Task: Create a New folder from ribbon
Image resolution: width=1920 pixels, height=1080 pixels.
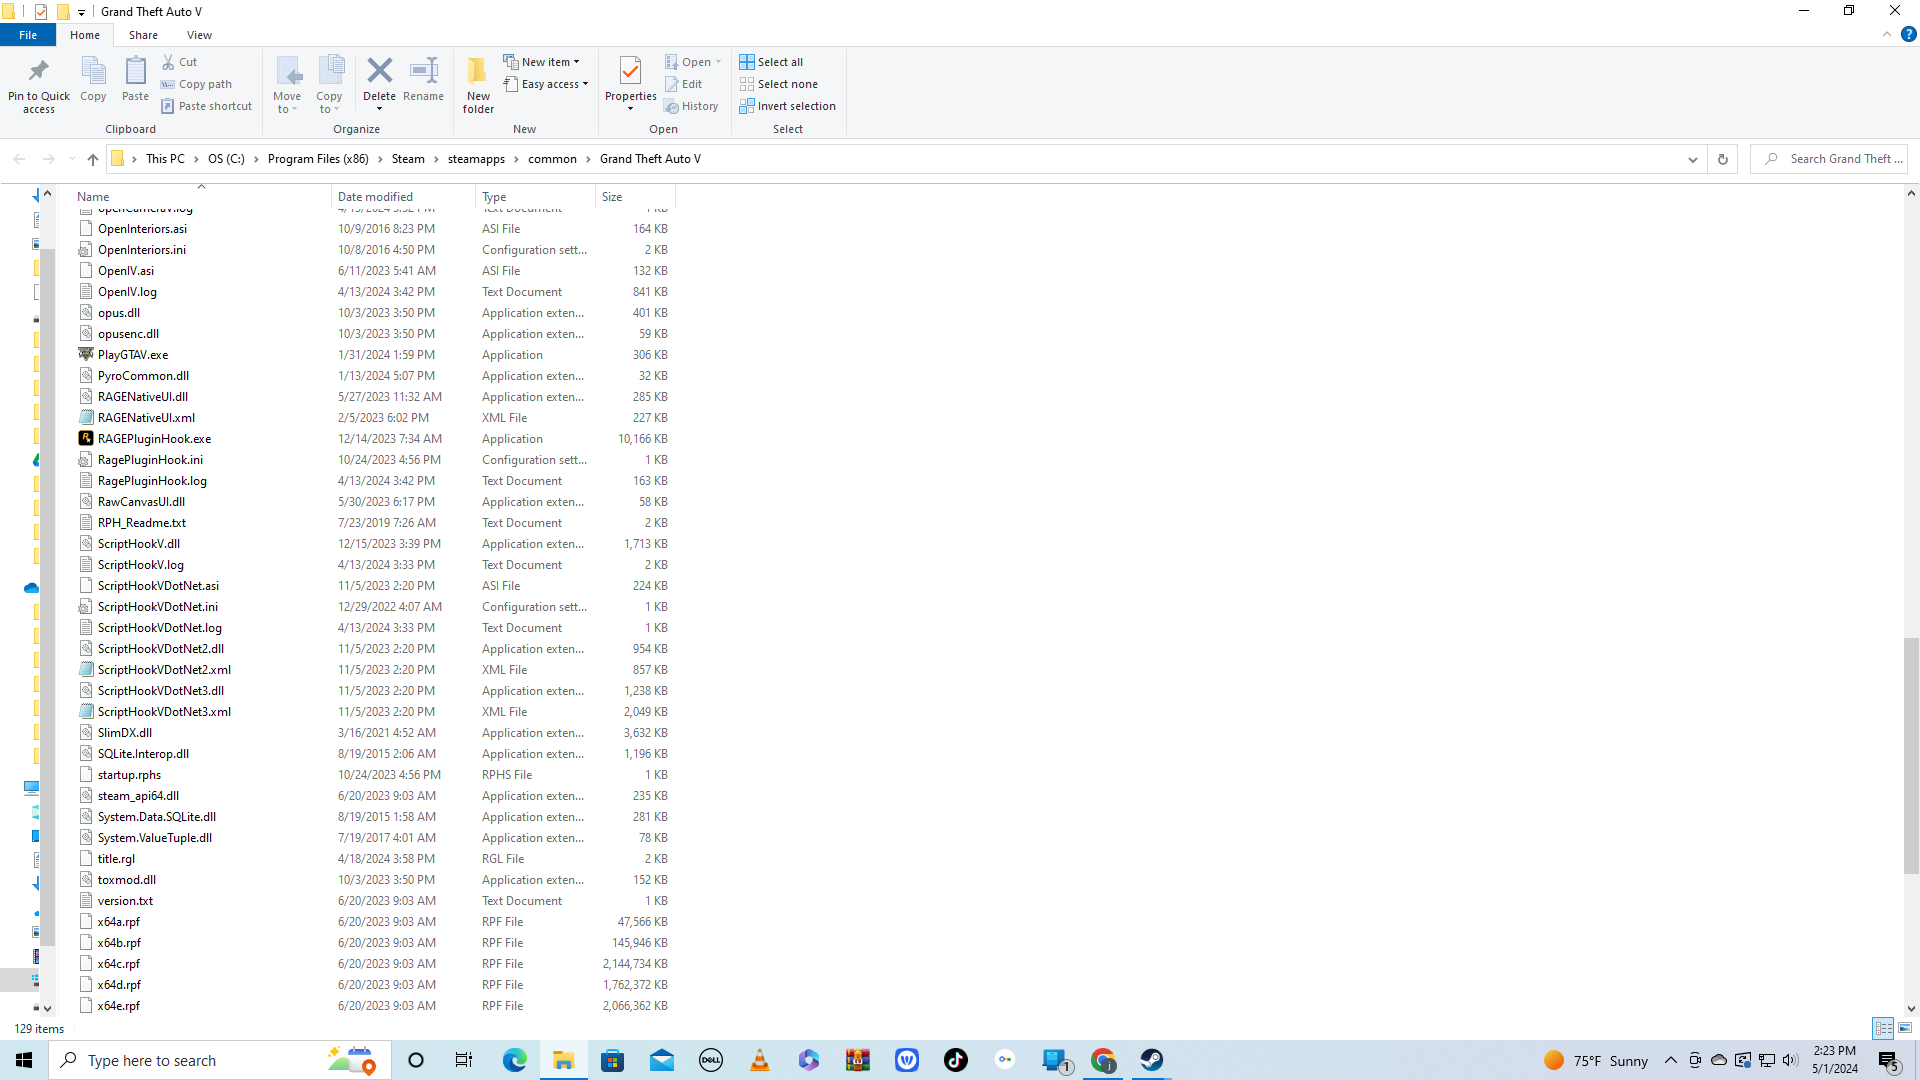Action: 478,83
